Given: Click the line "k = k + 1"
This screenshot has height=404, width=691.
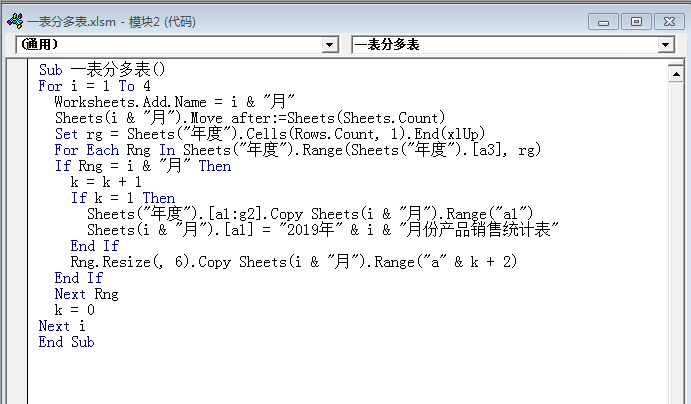Looking at the screenshot, I should 106,182.
